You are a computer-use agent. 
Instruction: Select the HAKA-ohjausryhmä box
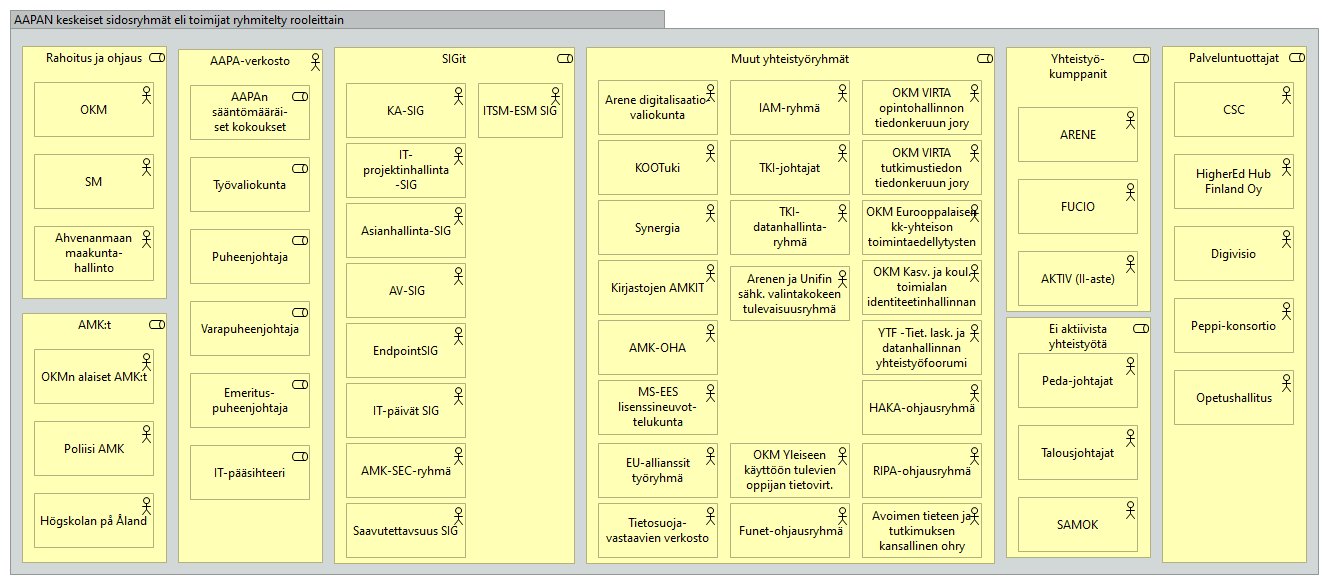click(x=921, y=409)
